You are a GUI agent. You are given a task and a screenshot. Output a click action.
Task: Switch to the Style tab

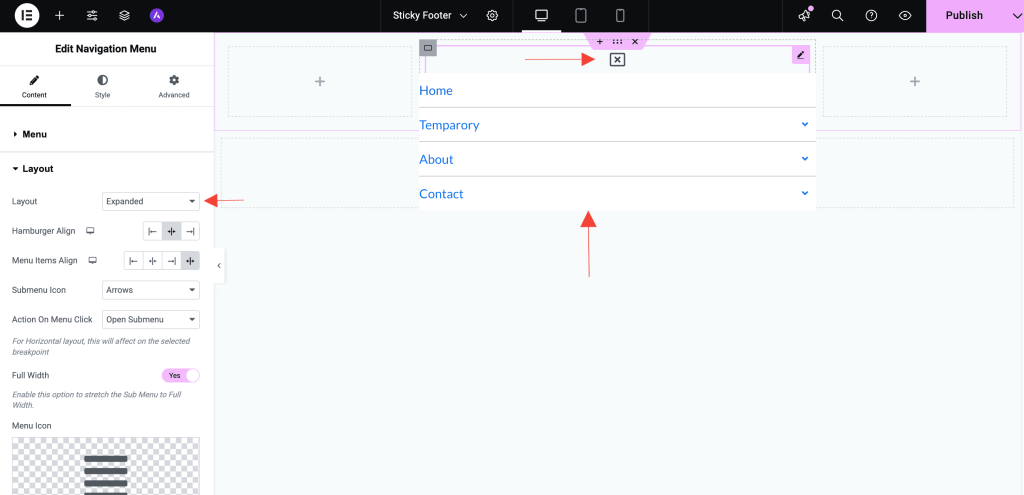(x=102, y=86)
